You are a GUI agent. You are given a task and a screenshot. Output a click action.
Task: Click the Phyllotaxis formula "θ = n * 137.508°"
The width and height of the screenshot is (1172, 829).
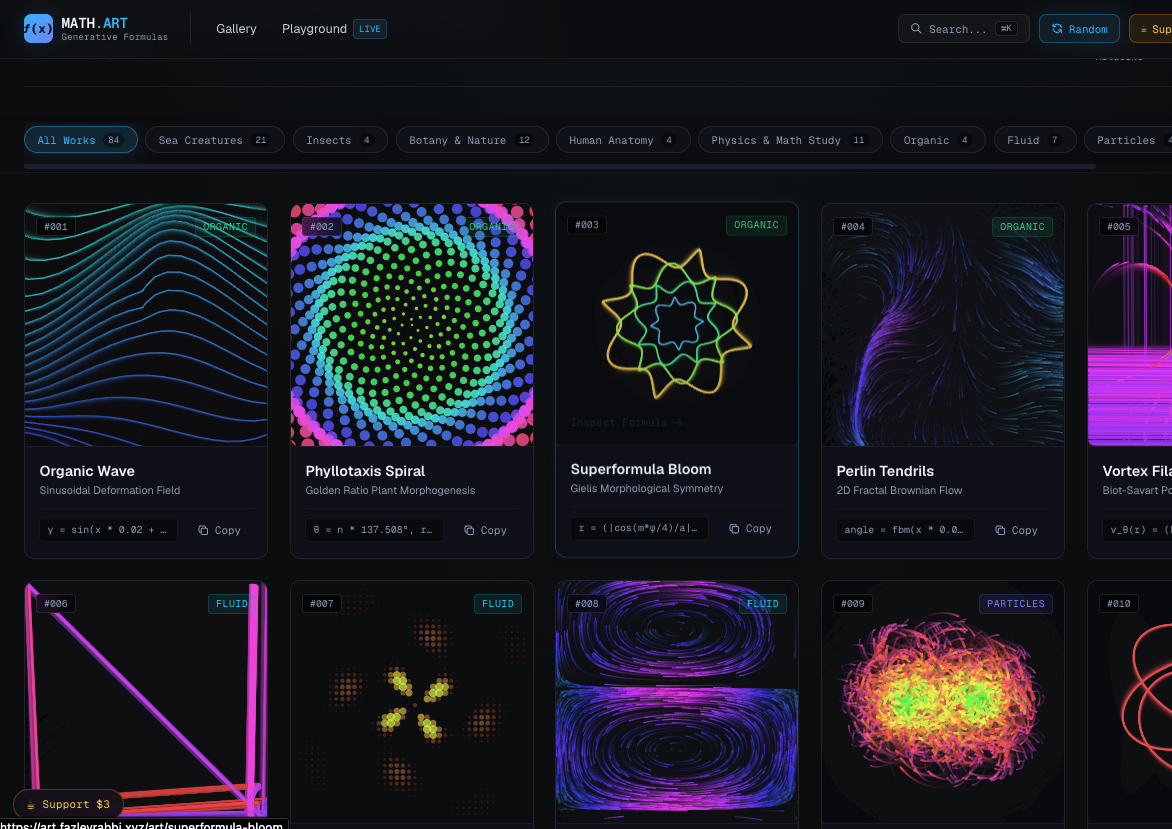coord(374,530)
